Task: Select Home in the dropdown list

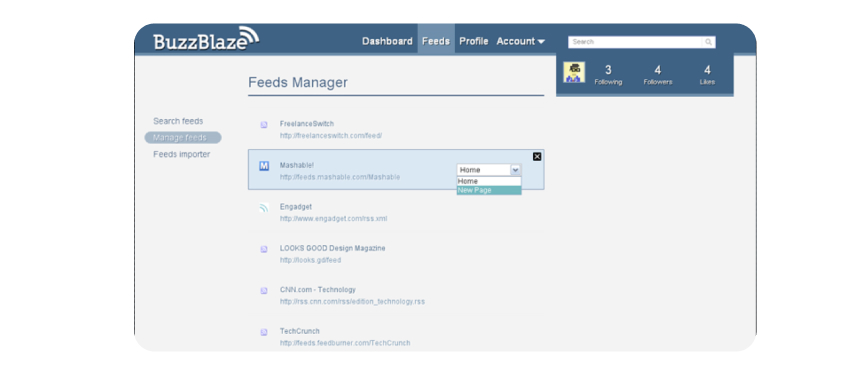Action: [x=489, y=181]
